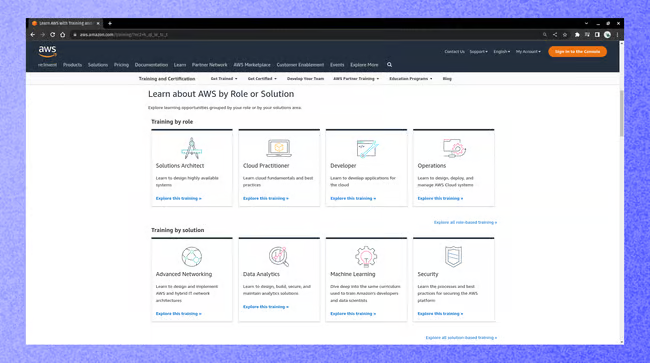This screenshot has height=363, width=650.
Task: Open Develop Your Team link
Action: pos(306,79)
